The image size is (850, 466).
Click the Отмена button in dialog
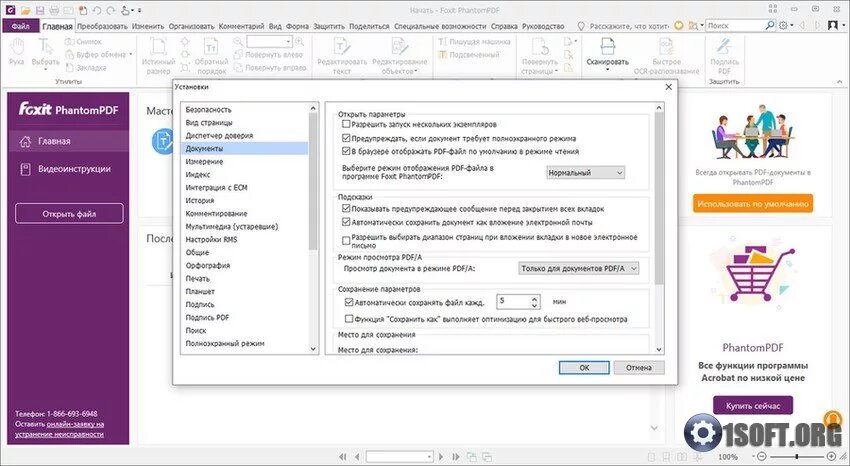pyautogui.click(x=639, y=367)
